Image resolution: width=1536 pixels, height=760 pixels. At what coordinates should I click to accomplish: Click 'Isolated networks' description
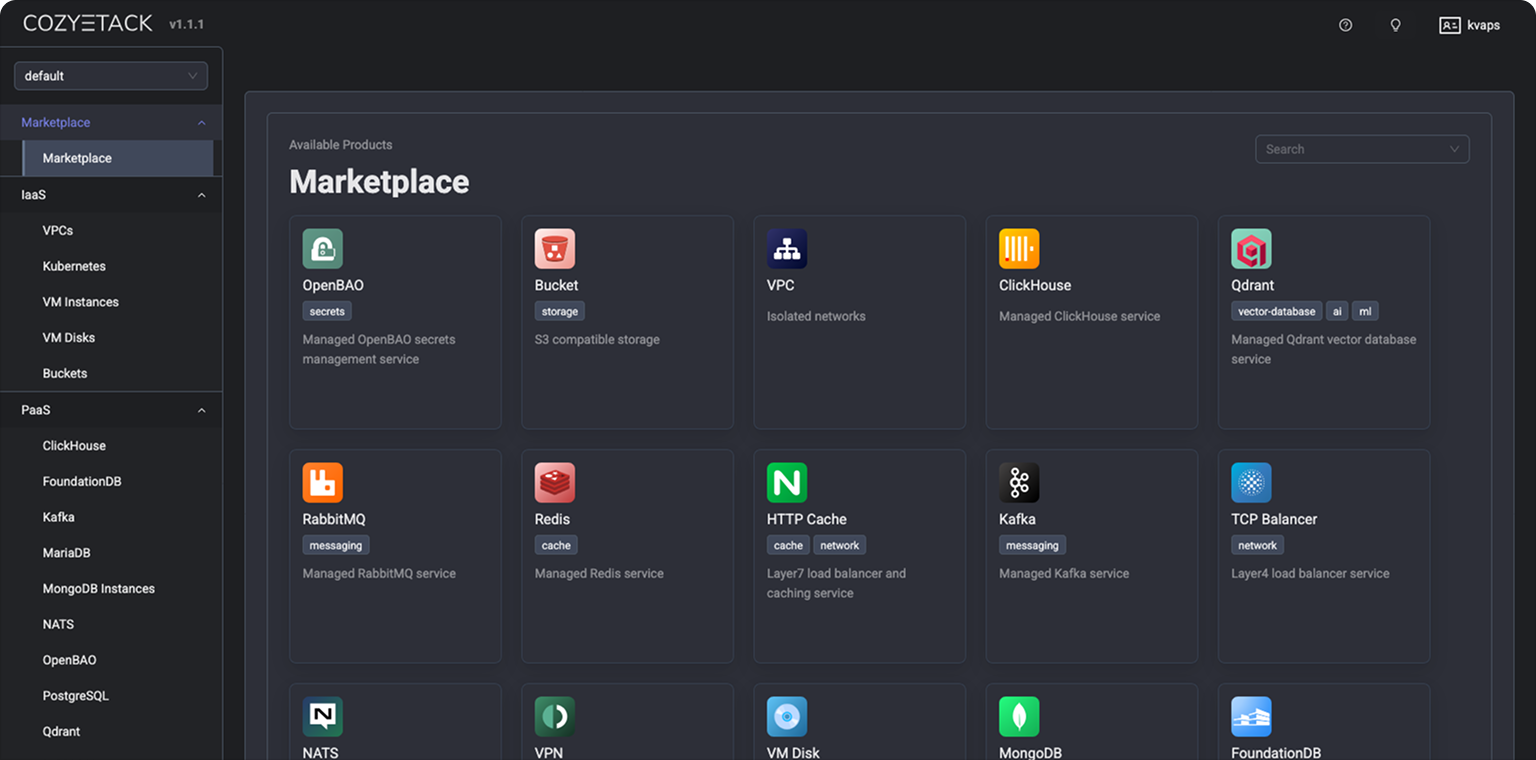pyautogui.click(x=816, y=316)
